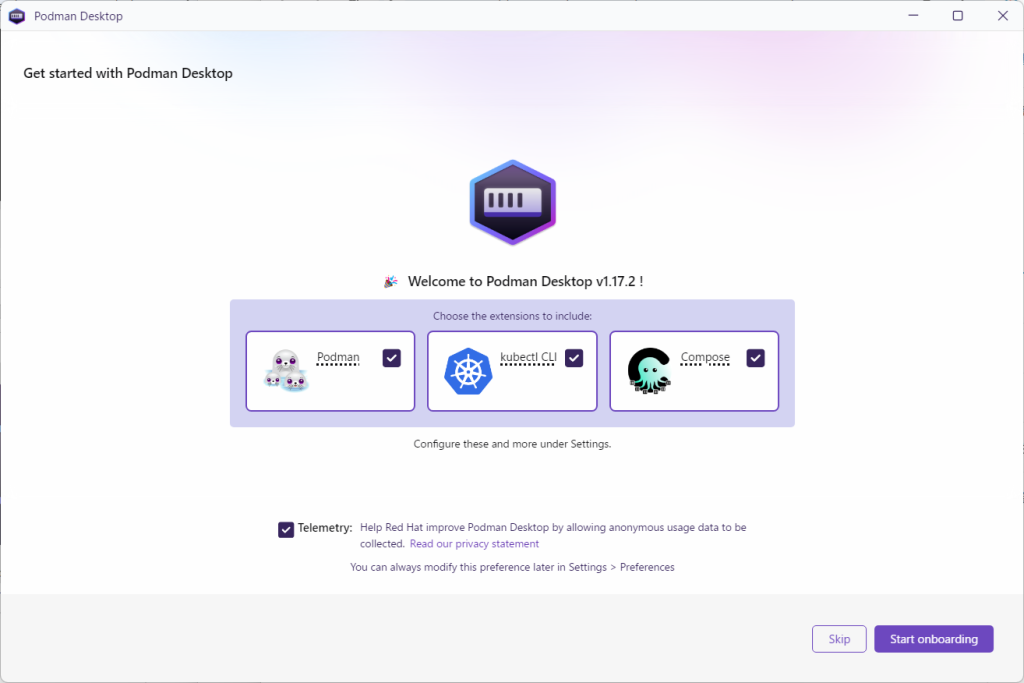
Task: Click the Compose extension name label
Action: click(x=705, y=357)
